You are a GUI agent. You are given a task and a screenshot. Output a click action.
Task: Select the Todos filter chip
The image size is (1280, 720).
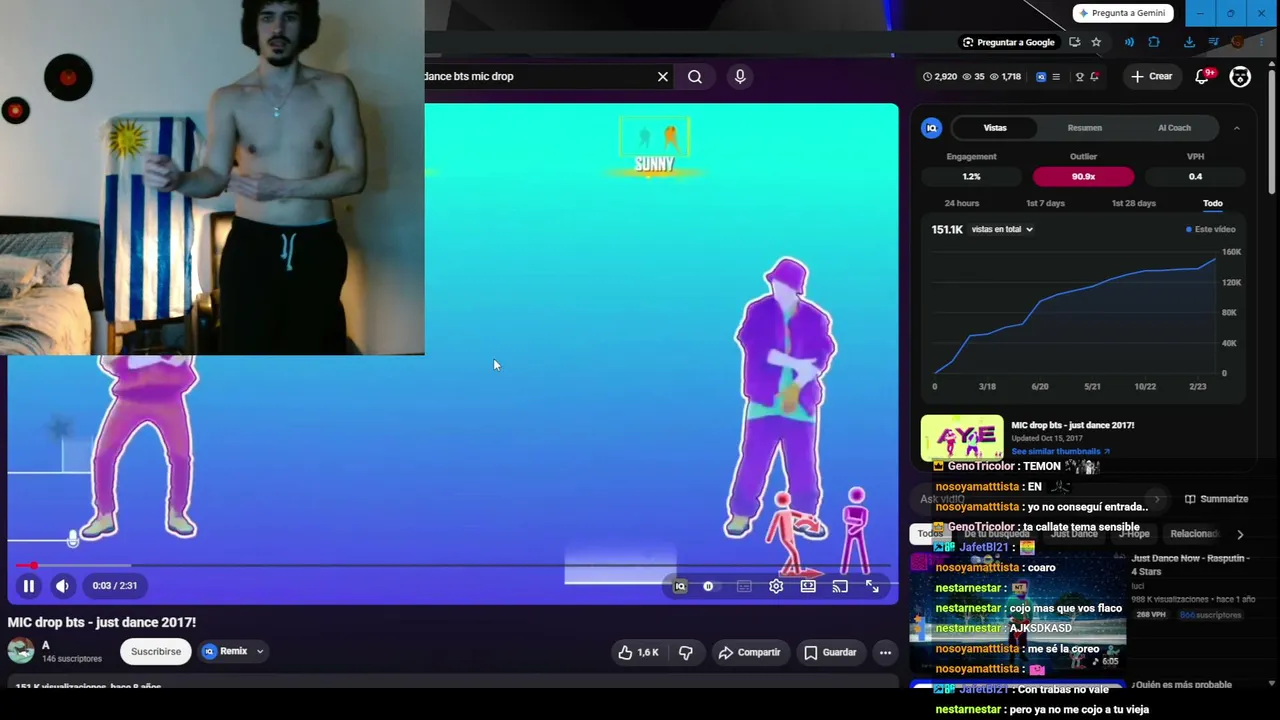pyautogui.click(x=930, y=534)
